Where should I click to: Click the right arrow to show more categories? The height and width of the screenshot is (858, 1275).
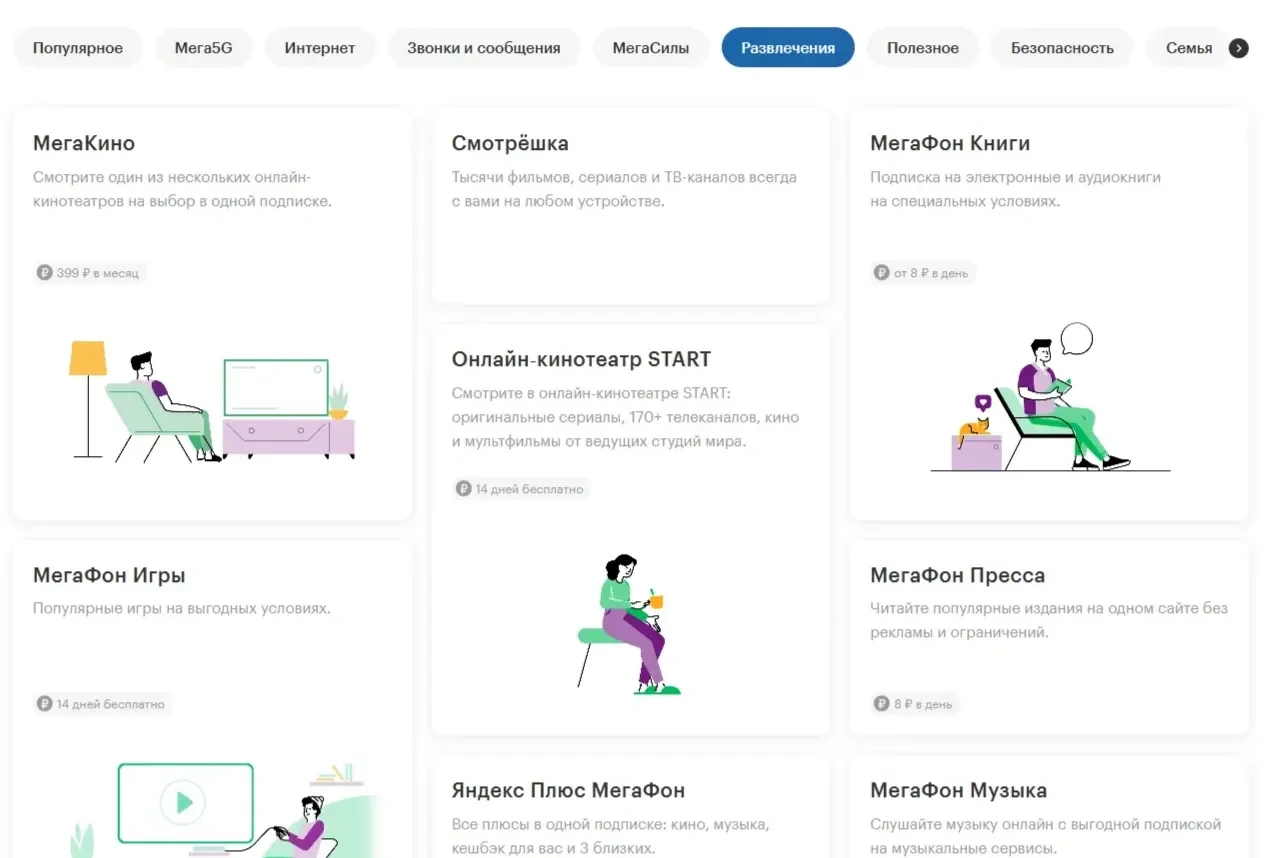click(1239, 48)
